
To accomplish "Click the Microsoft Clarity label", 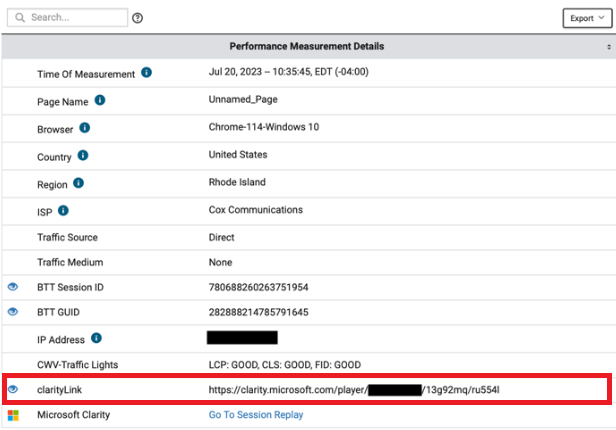I will pos(73,415).
